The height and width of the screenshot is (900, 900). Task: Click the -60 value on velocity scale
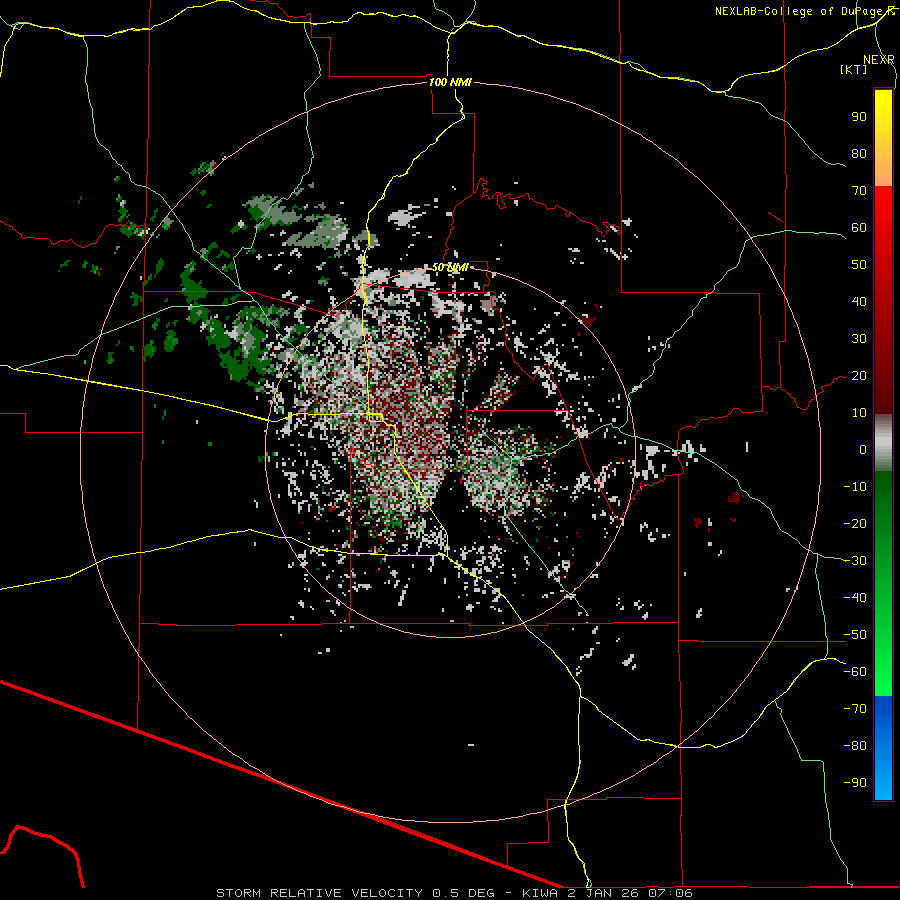(855, 672)
